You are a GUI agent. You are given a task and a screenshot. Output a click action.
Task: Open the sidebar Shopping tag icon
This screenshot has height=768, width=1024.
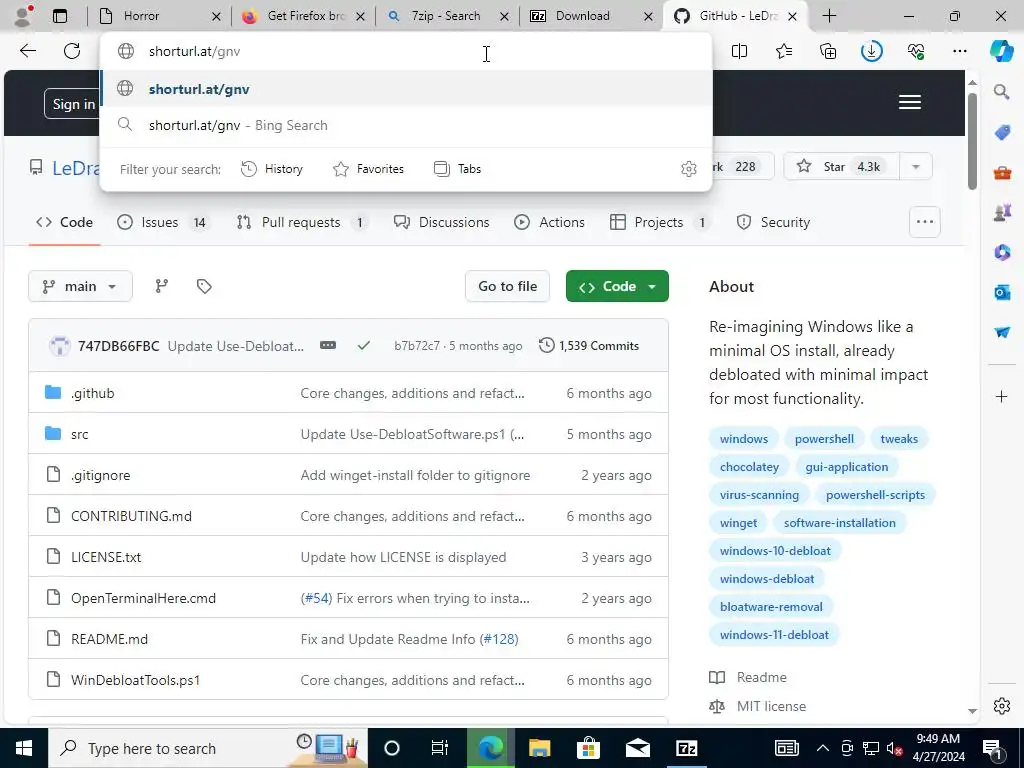tap(1002, 133)
